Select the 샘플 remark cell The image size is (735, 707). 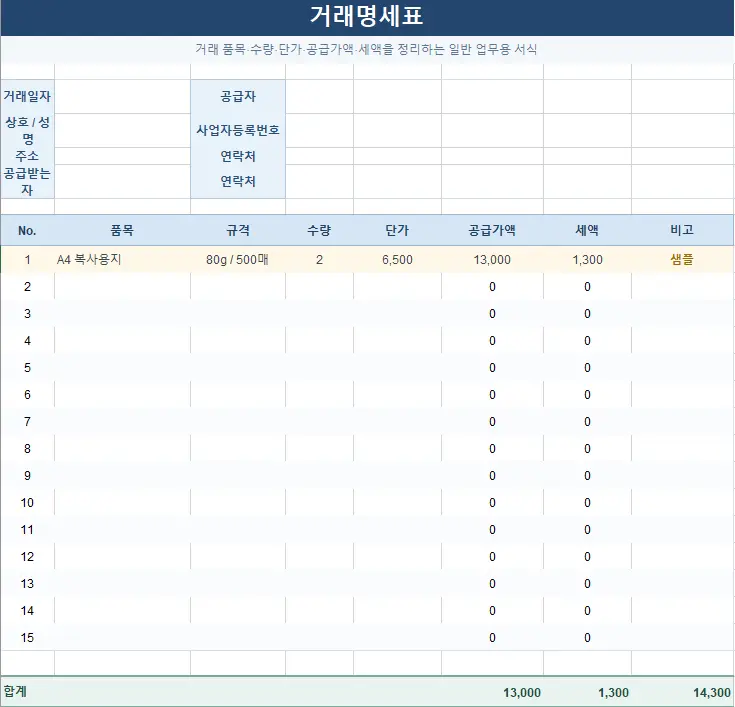(682, 259)
